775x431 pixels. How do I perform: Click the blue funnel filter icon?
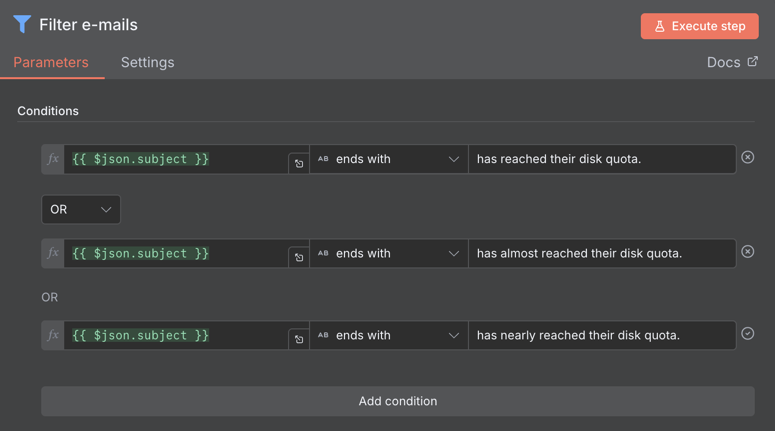22,24
